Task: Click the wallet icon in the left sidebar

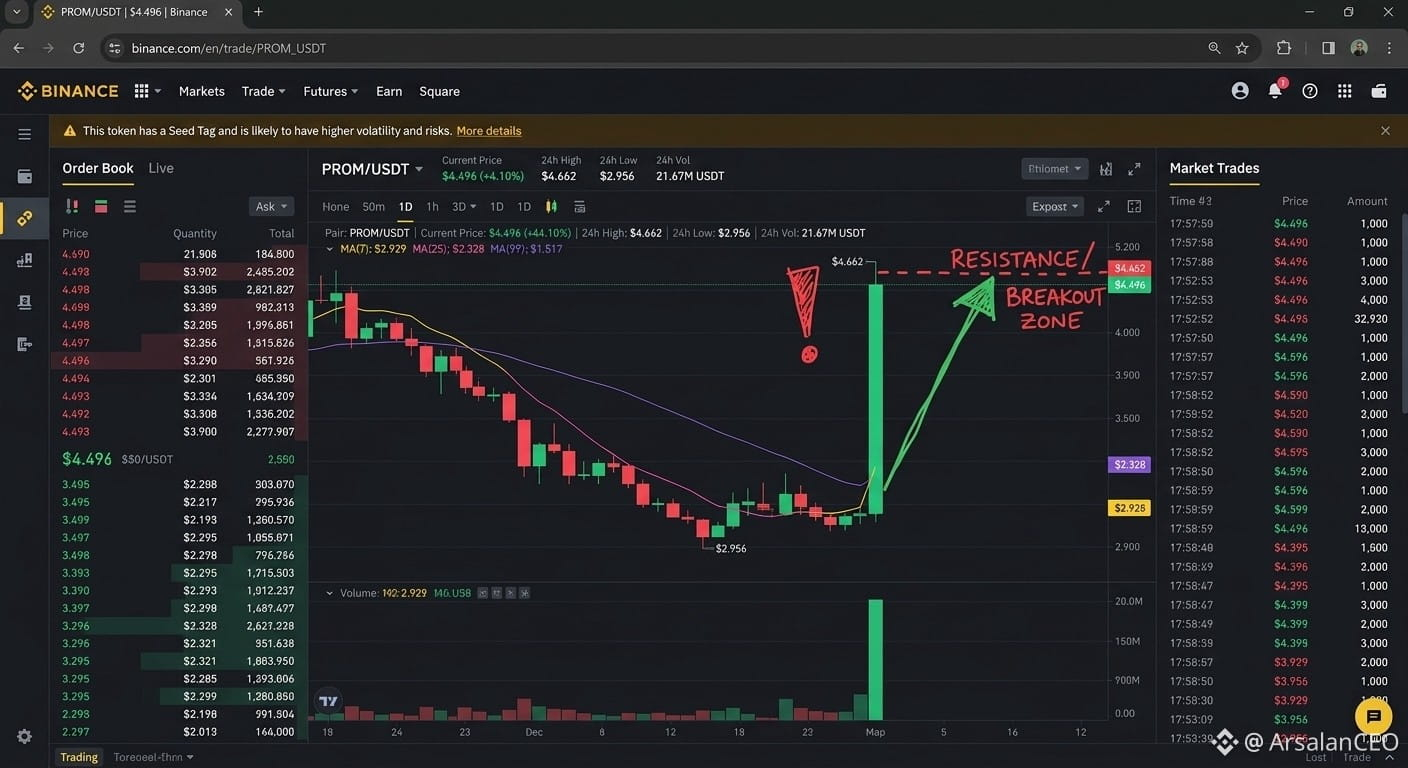Action: 25,176
